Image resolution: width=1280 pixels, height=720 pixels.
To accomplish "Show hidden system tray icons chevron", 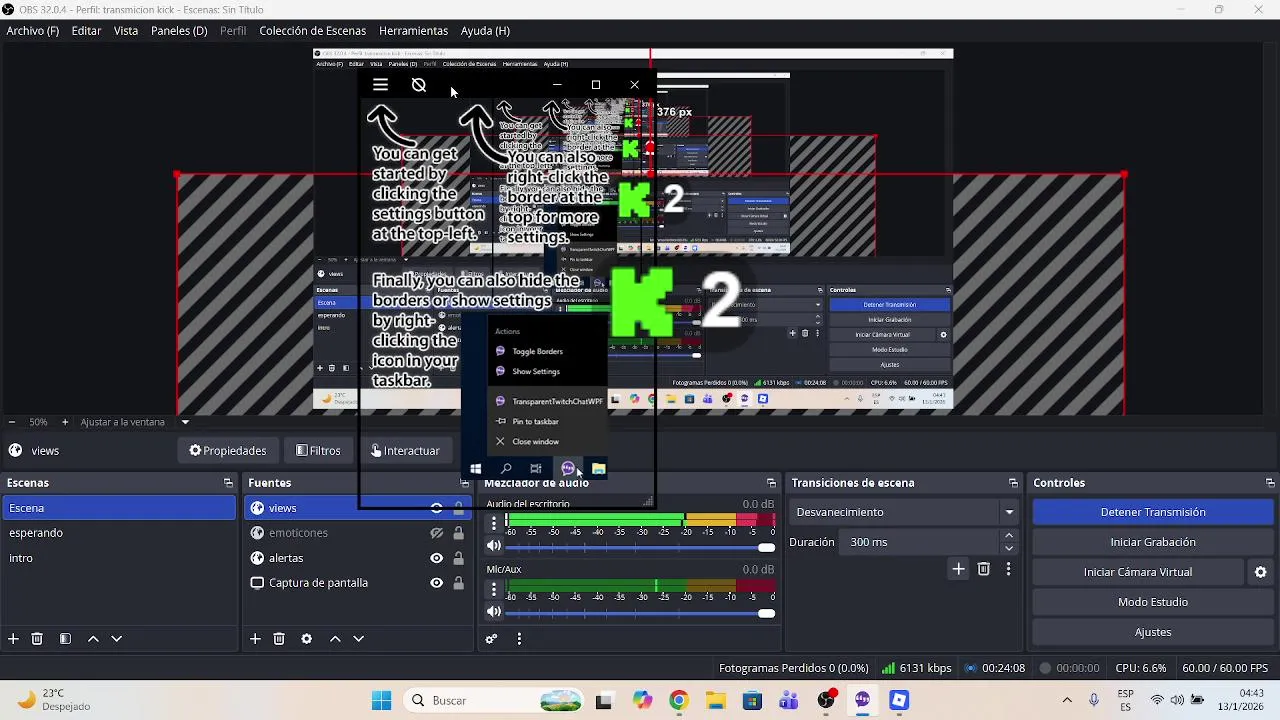I will coord(1067,701).
